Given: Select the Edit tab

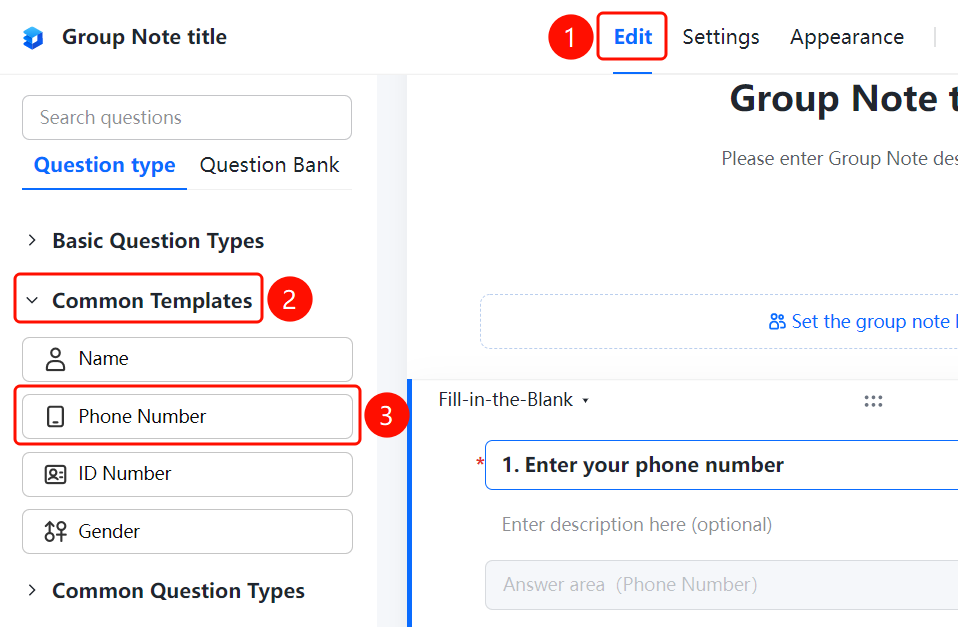Looking at the screenshot, I should (x=632, y=37).
